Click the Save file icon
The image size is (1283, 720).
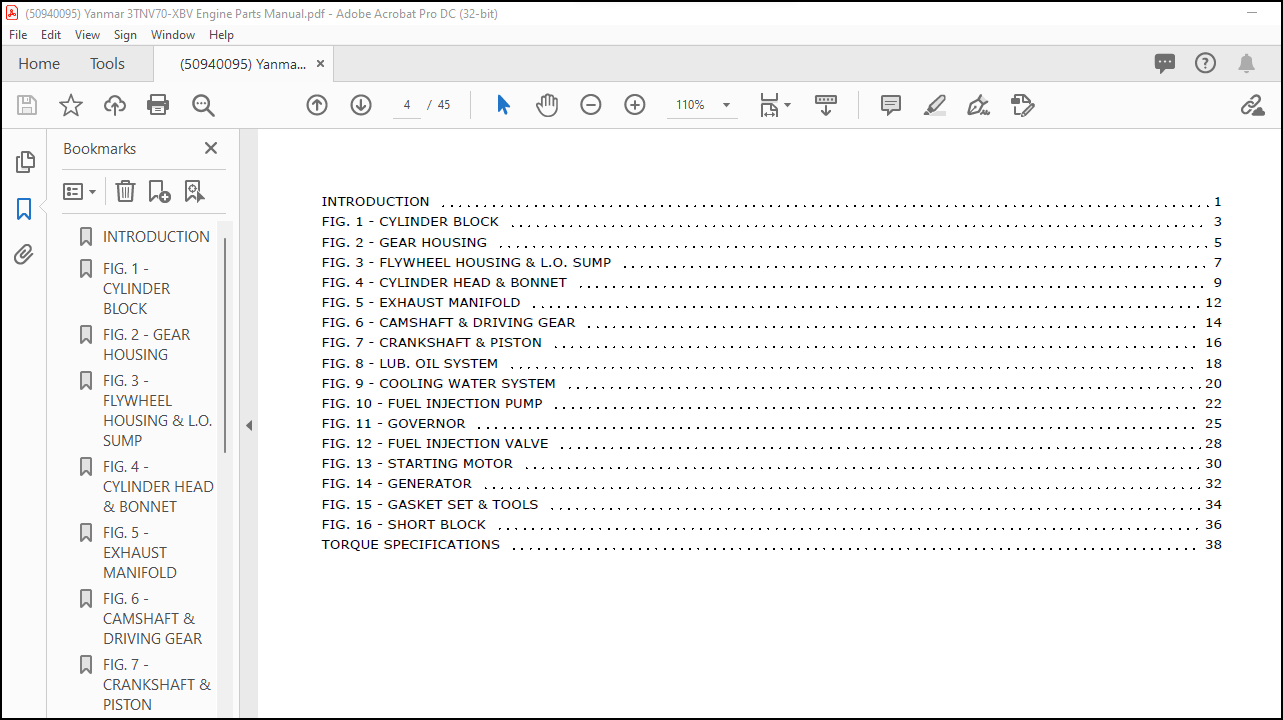27,105
